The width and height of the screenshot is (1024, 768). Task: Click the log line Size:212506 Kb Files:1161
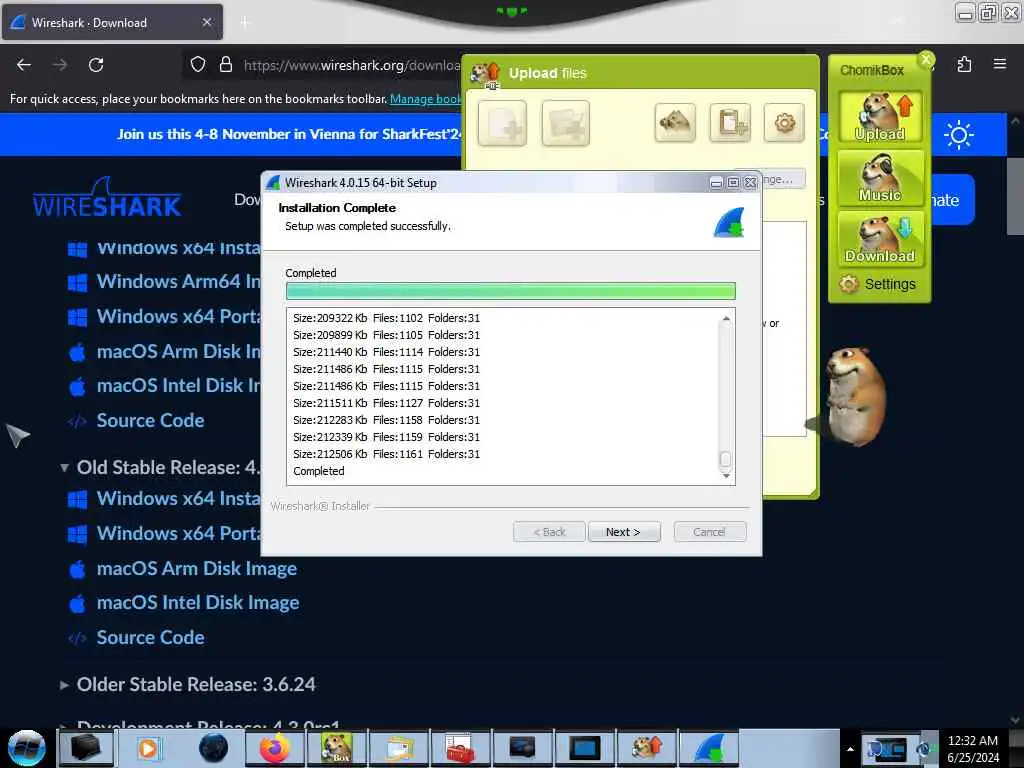[387, 455]
